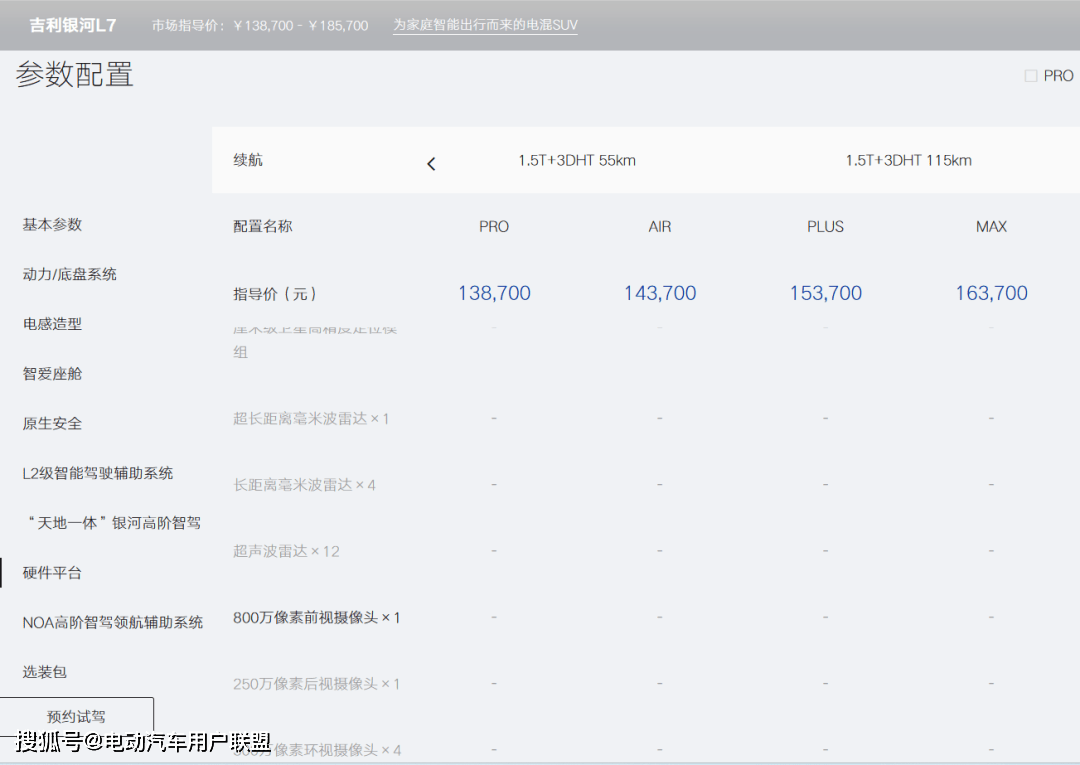This screenshot has width=1080, height=765.
Task: Open the 智爱座舱 section
Action: 51,374
